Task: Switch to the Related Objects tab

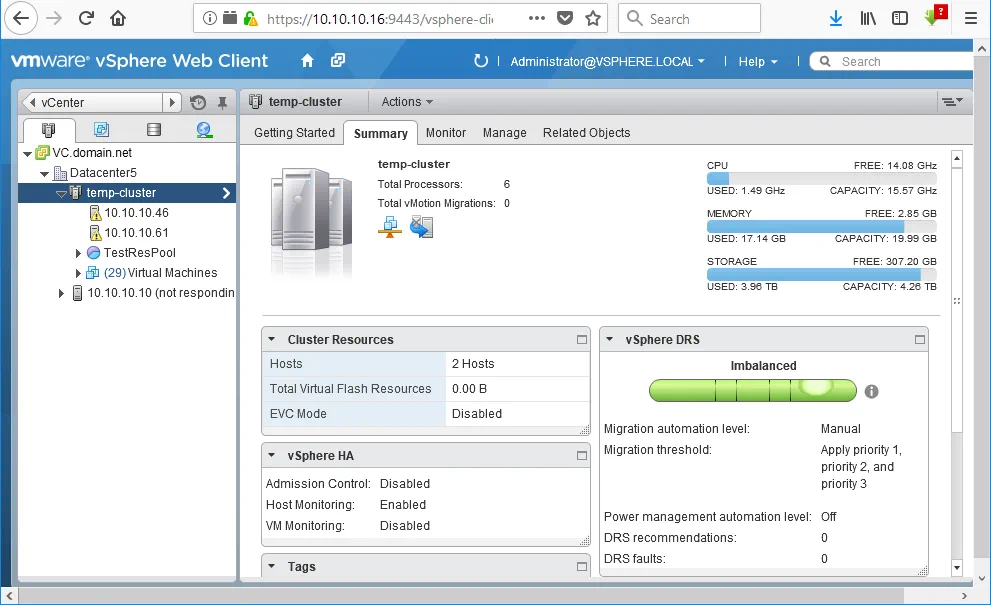Action: tap(586, 133)
